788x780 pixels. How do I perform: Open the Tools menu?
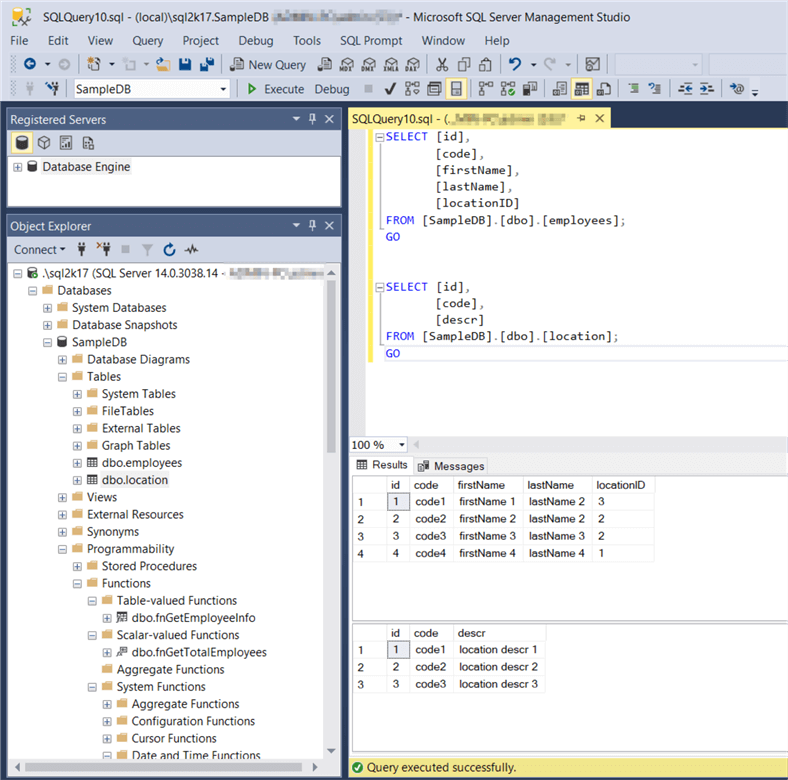click(x=307, y=41)
